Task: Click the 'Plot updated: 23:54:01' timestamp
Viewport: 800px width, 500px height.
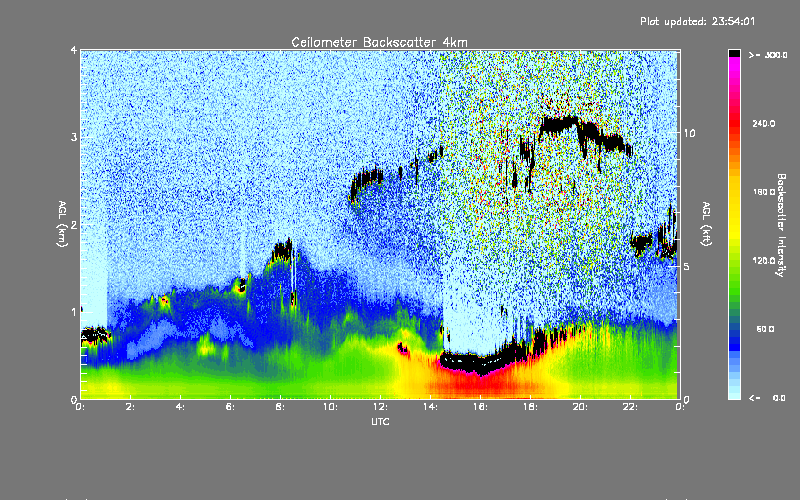Action: click(697, 21)
